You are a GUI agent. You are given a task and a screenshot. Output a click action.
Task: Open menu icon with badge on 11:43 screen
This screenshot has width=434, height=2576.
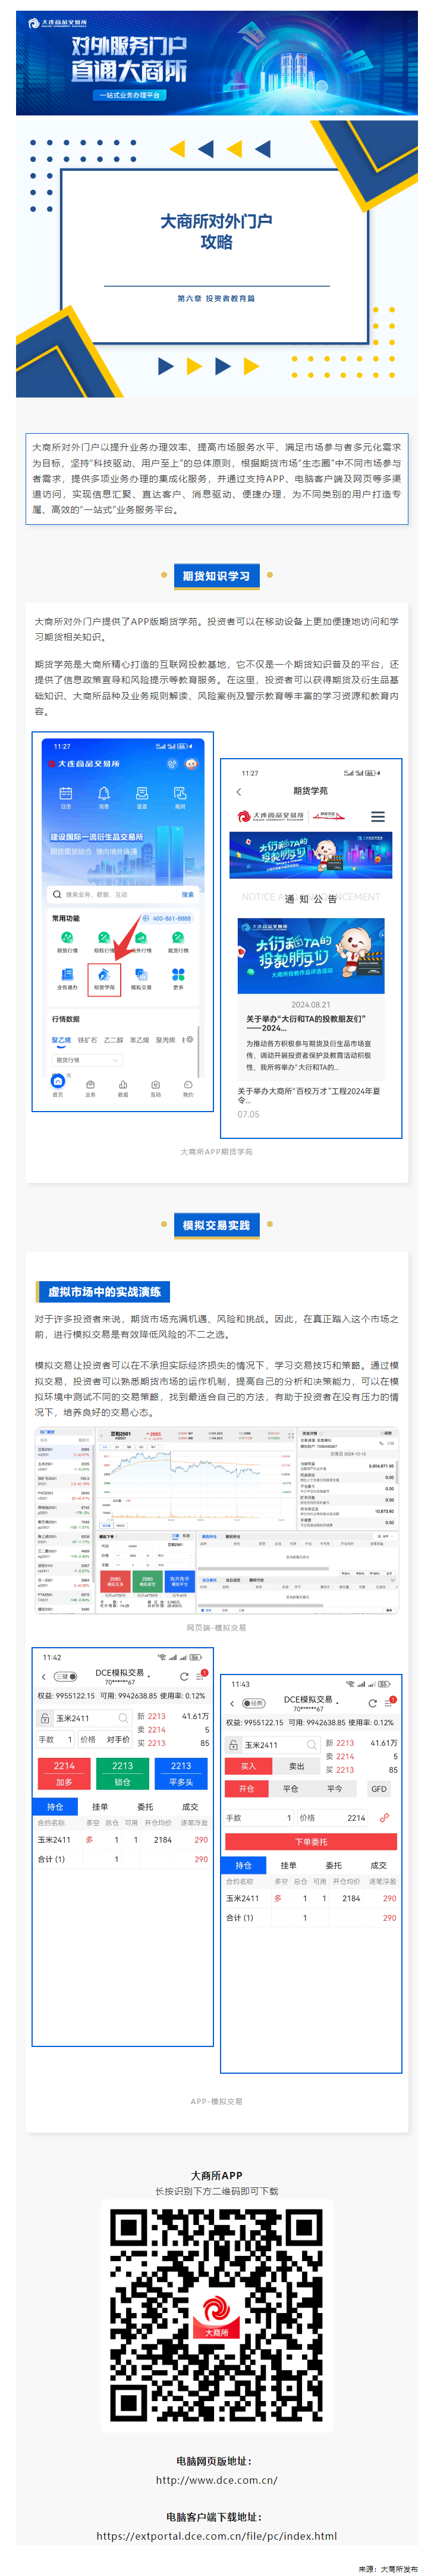point(389,1703)
